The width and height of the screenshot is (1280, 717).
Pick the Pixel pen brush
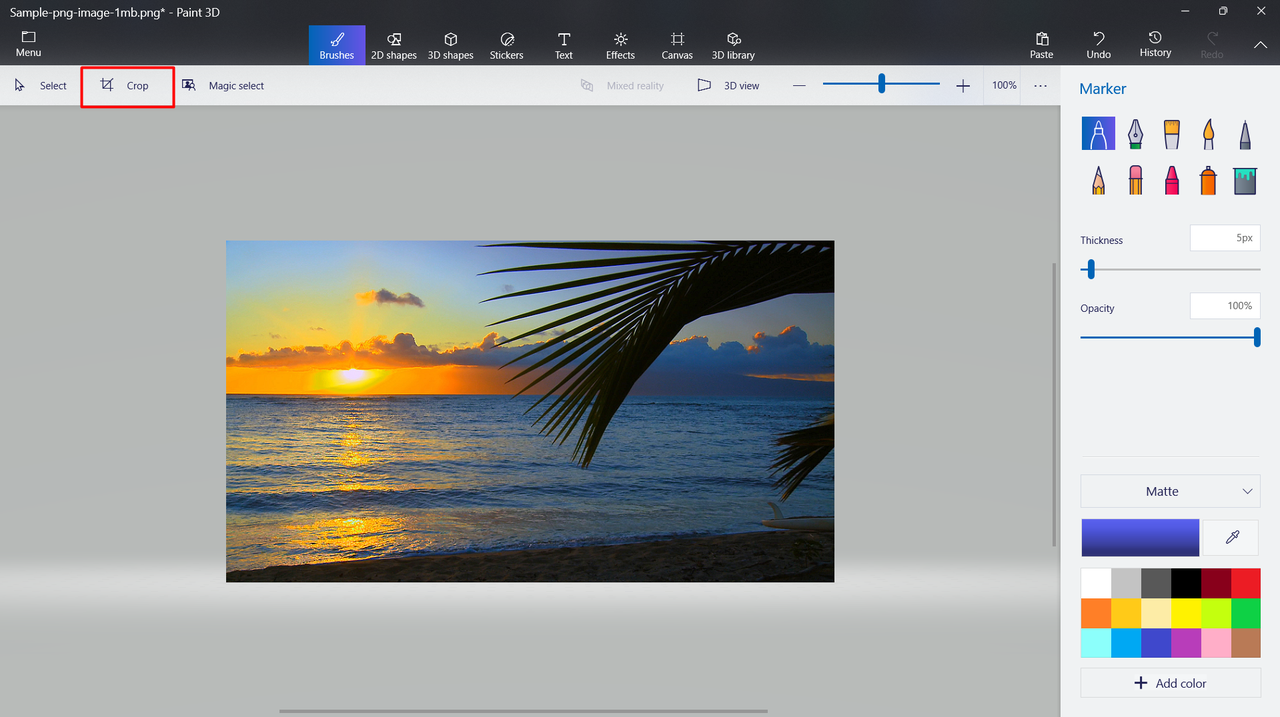[x=1244, y=134]
